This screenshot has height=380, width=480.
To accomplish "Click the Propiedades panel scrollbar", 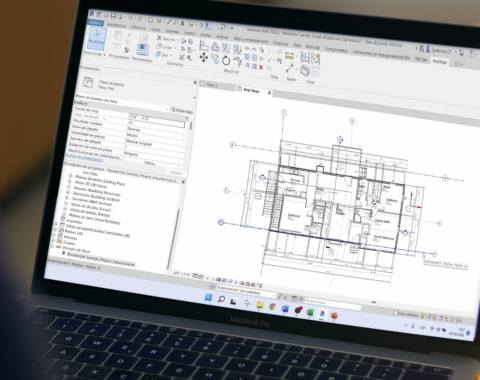I will click(x=191, y=126).
